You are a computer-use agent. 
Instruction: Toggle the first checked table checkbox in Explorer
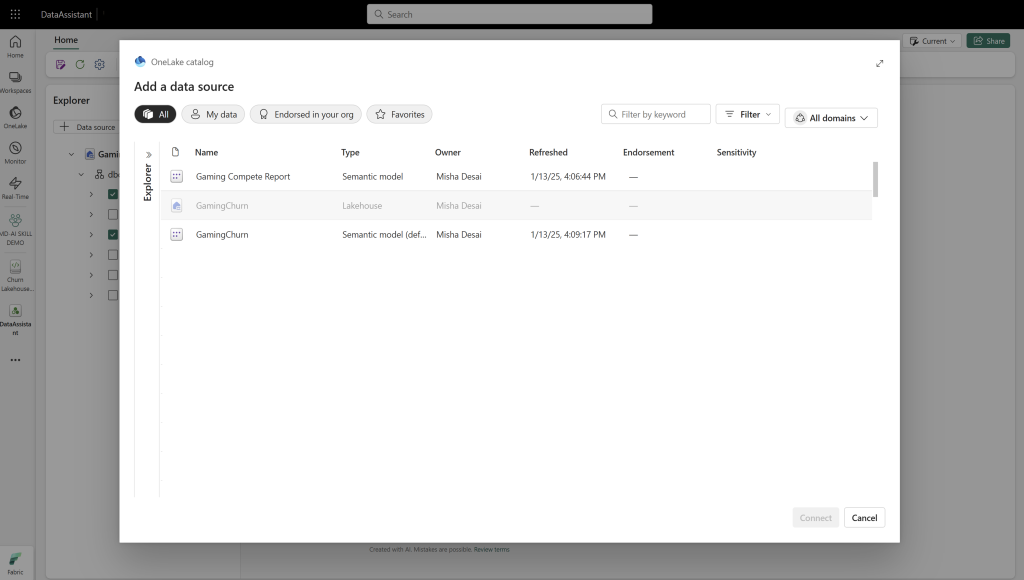click(x=113, y=194)
